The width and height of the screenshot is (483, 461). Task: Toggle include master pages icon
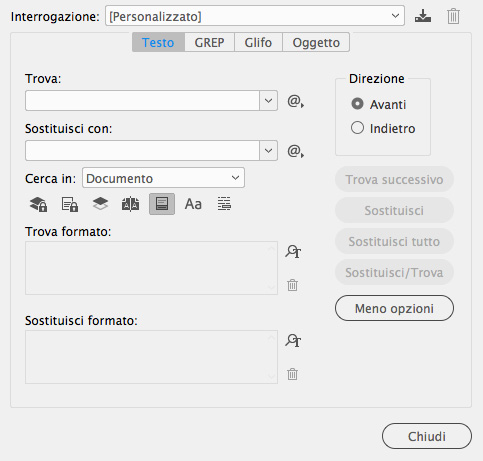point(130,204)
